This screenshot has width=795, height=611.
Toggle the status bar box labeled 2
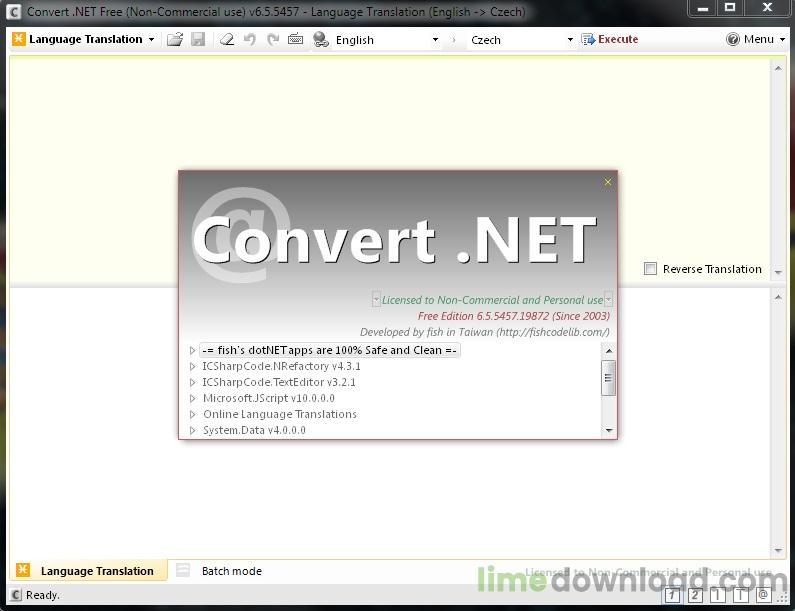click(x=695, y=595)
